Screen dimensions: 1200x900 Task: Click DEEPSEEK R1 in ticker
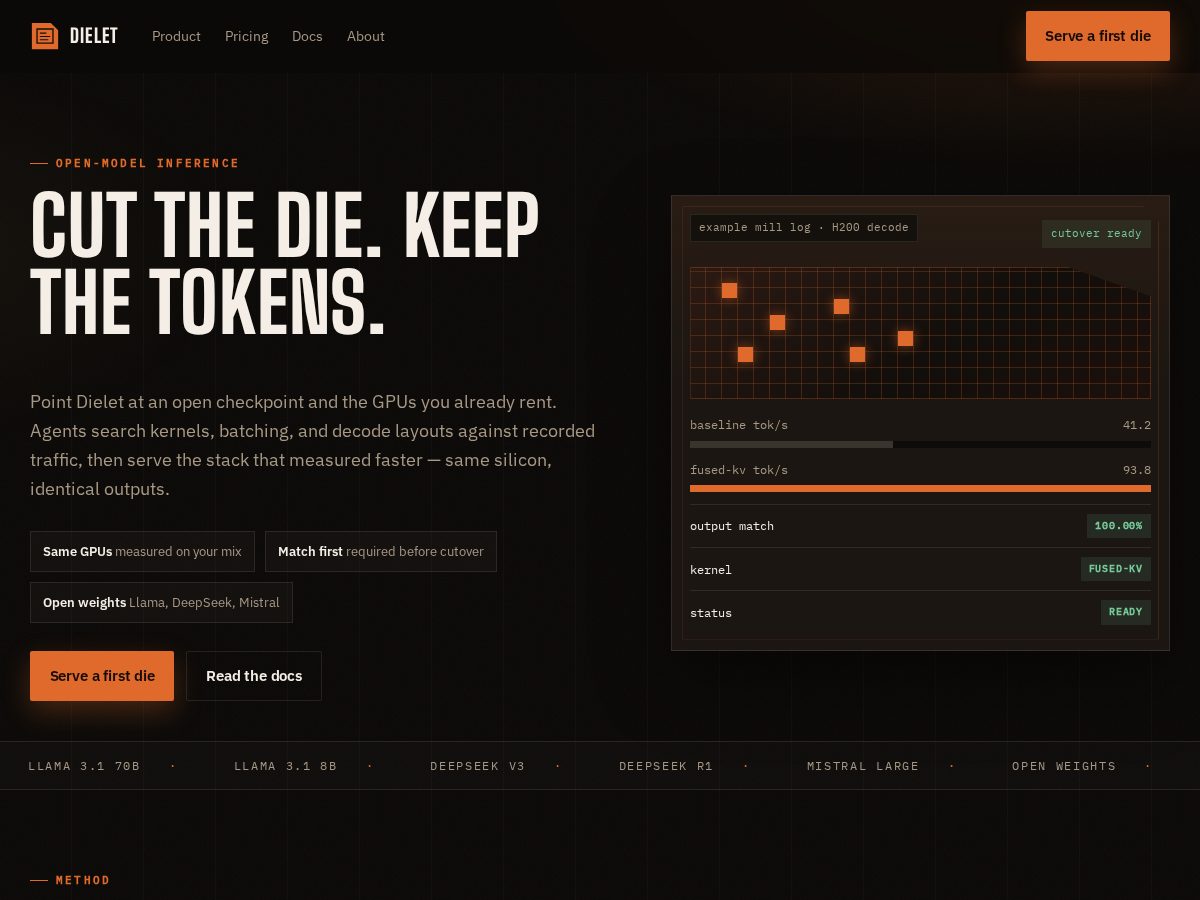(666, 766)
